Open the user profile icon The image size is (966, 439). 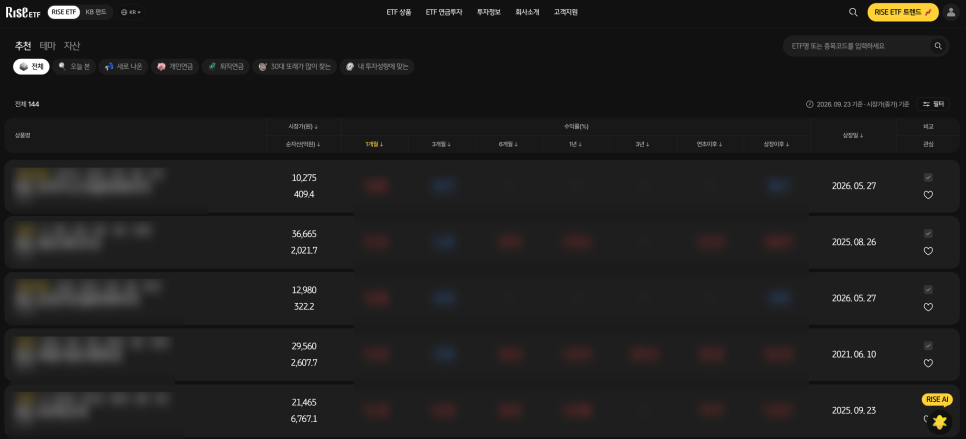point(952,12)
